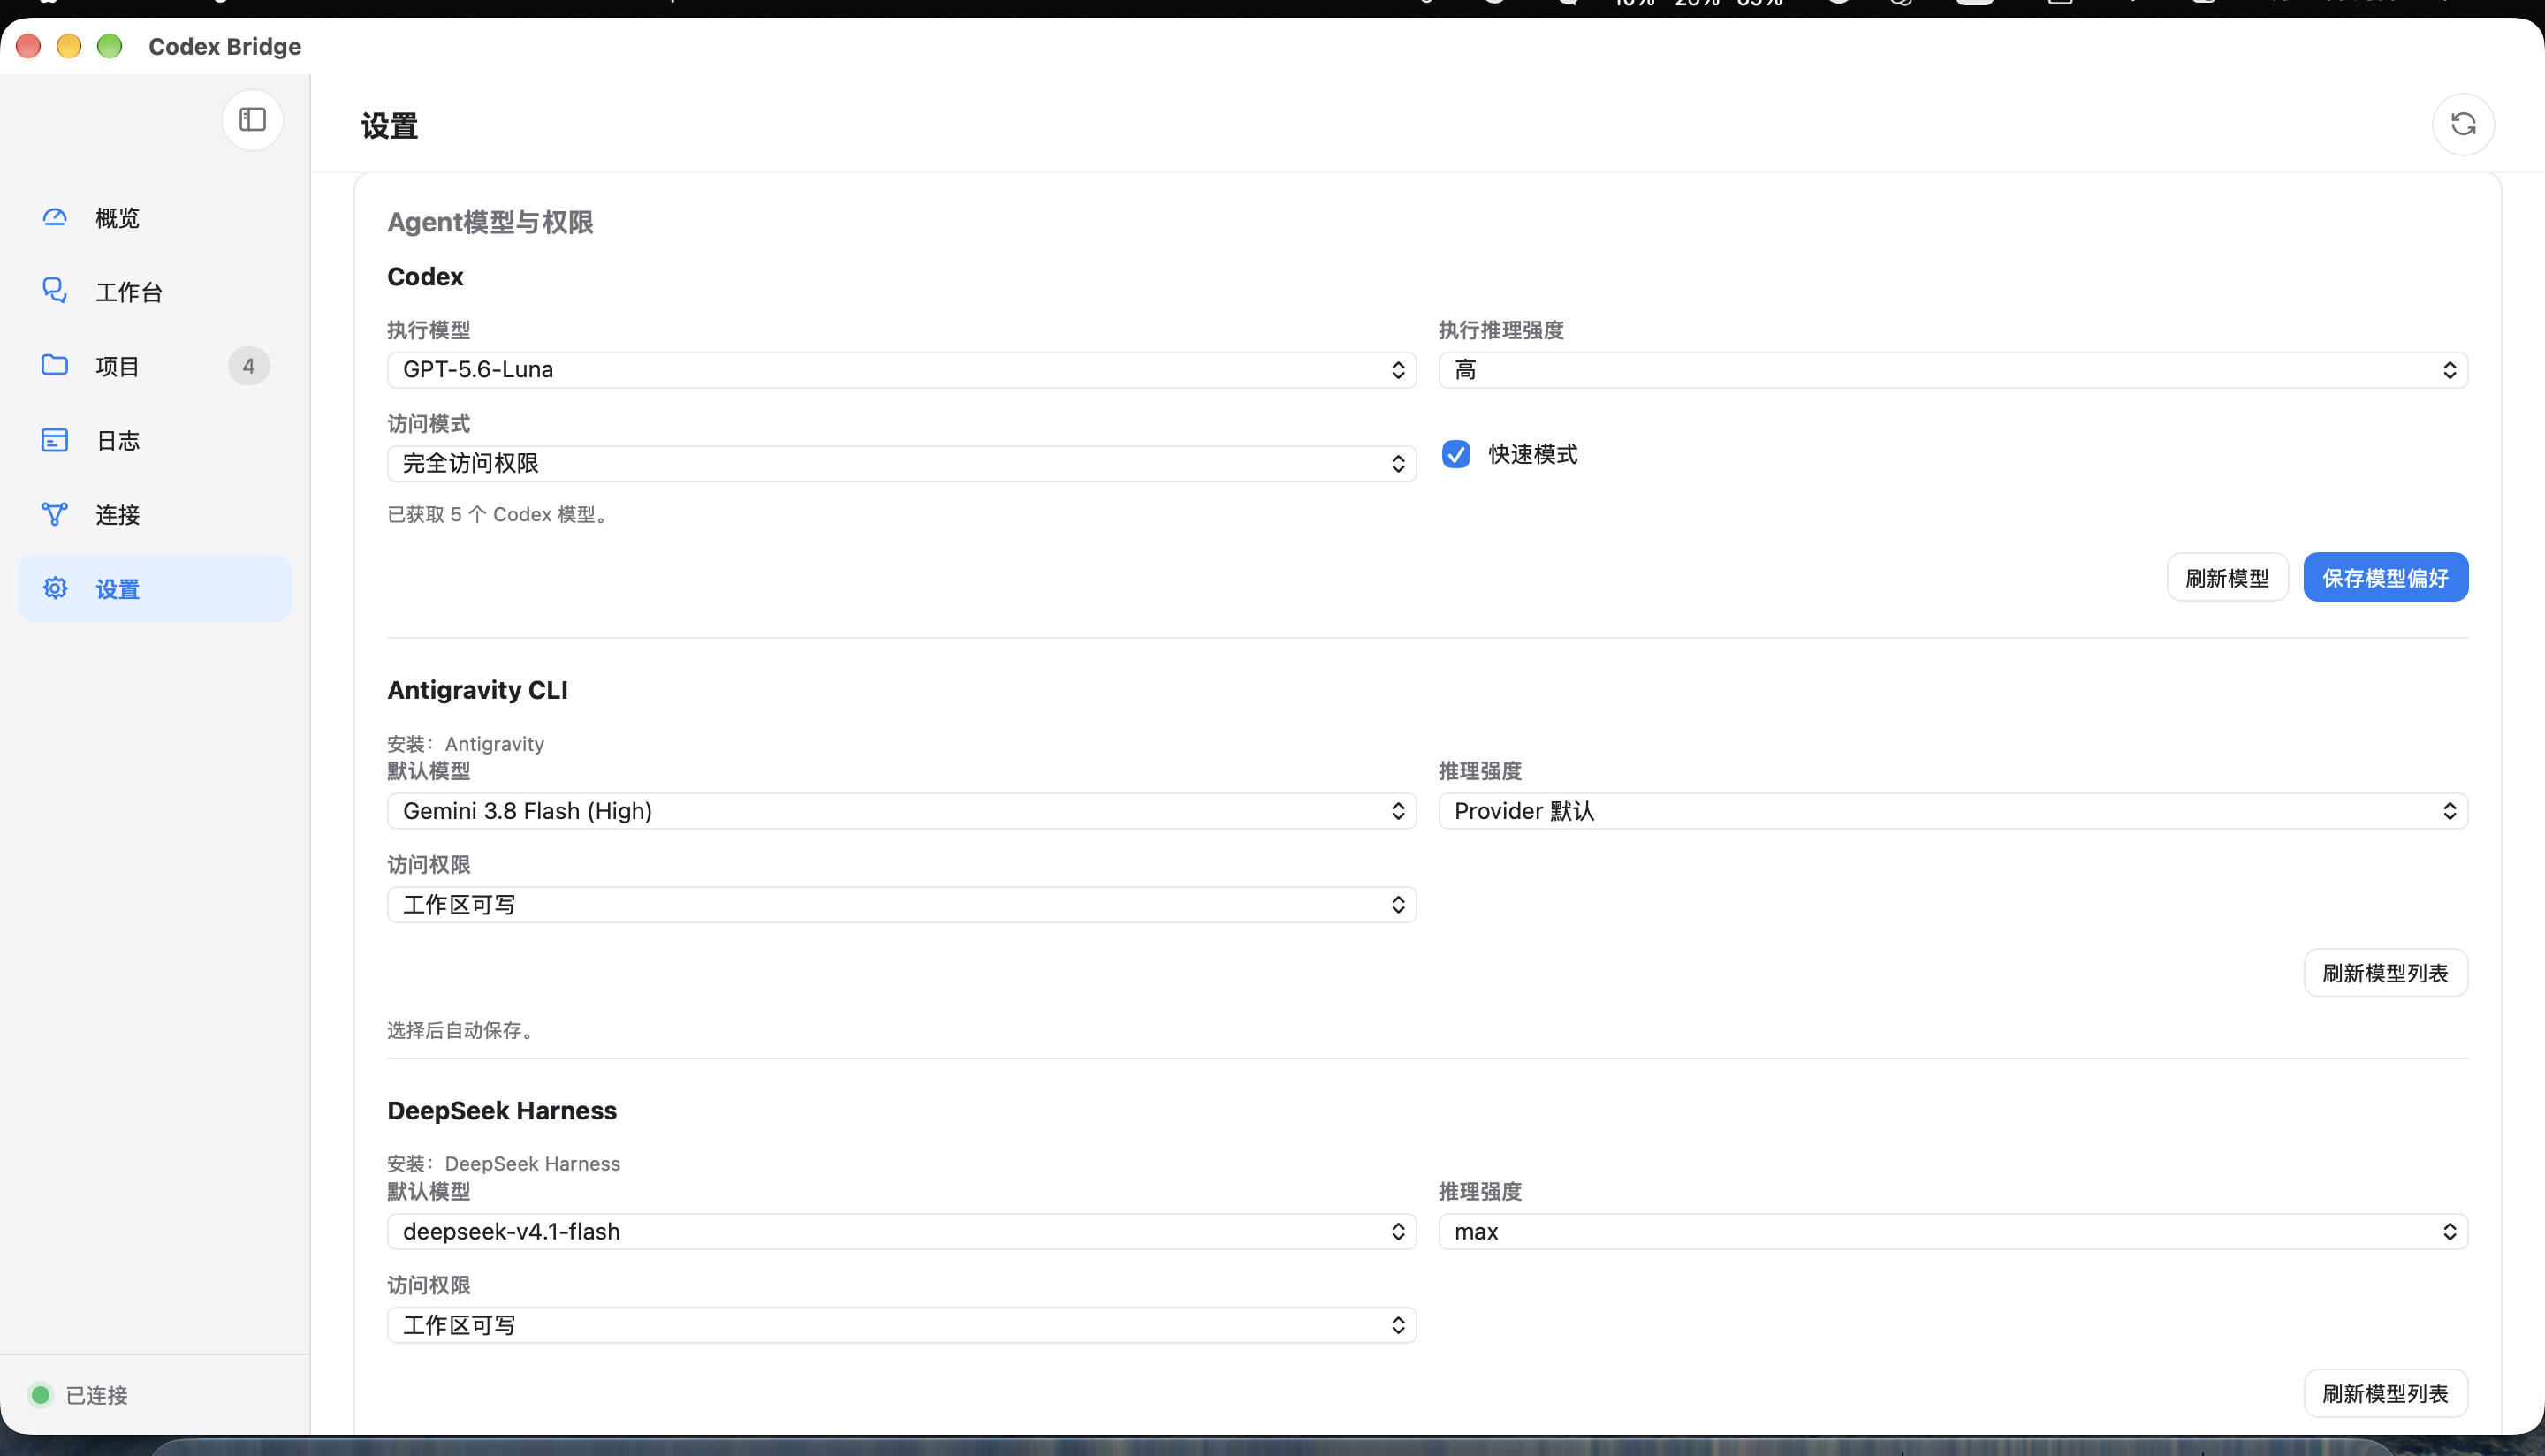This screenshot has height=1456, width=2545.
Task: Click DeepSeek Harness's 刷新模型列表 button
Action: point(2386,1393)
